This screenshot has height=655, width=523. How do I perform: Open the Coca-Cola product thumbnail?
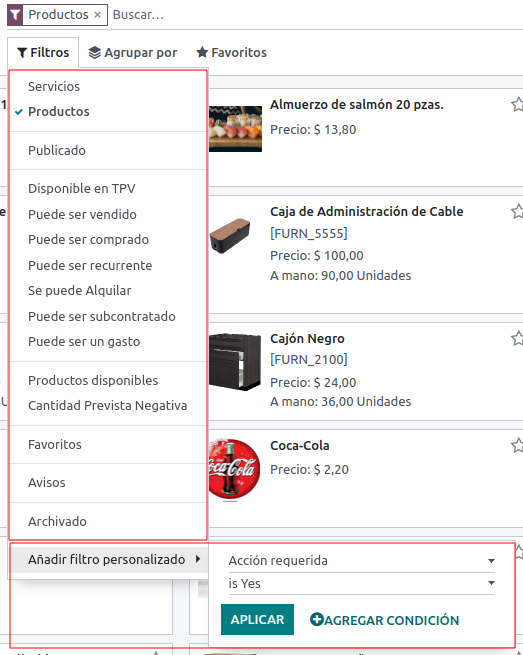234,469
